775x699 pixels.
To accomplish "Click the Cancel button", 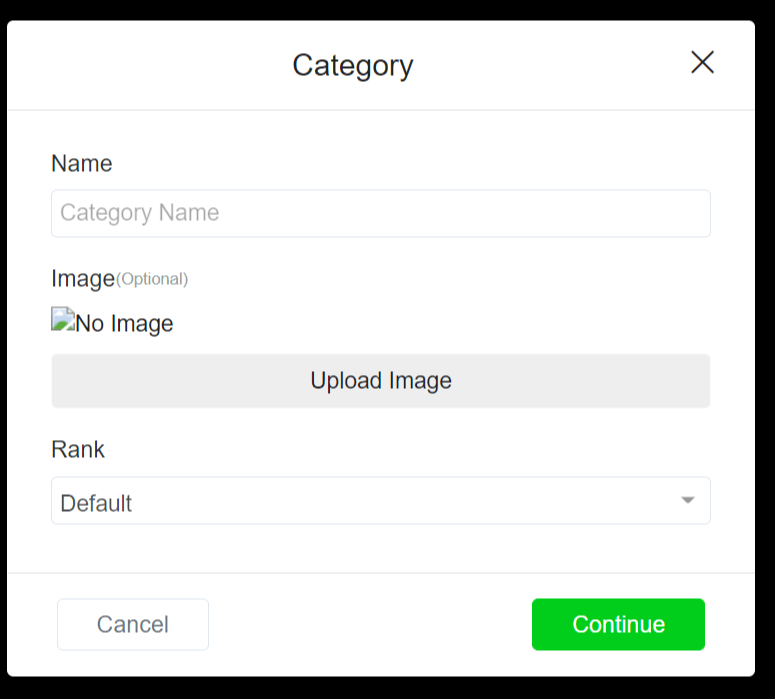I will click(x=133, y=624).
